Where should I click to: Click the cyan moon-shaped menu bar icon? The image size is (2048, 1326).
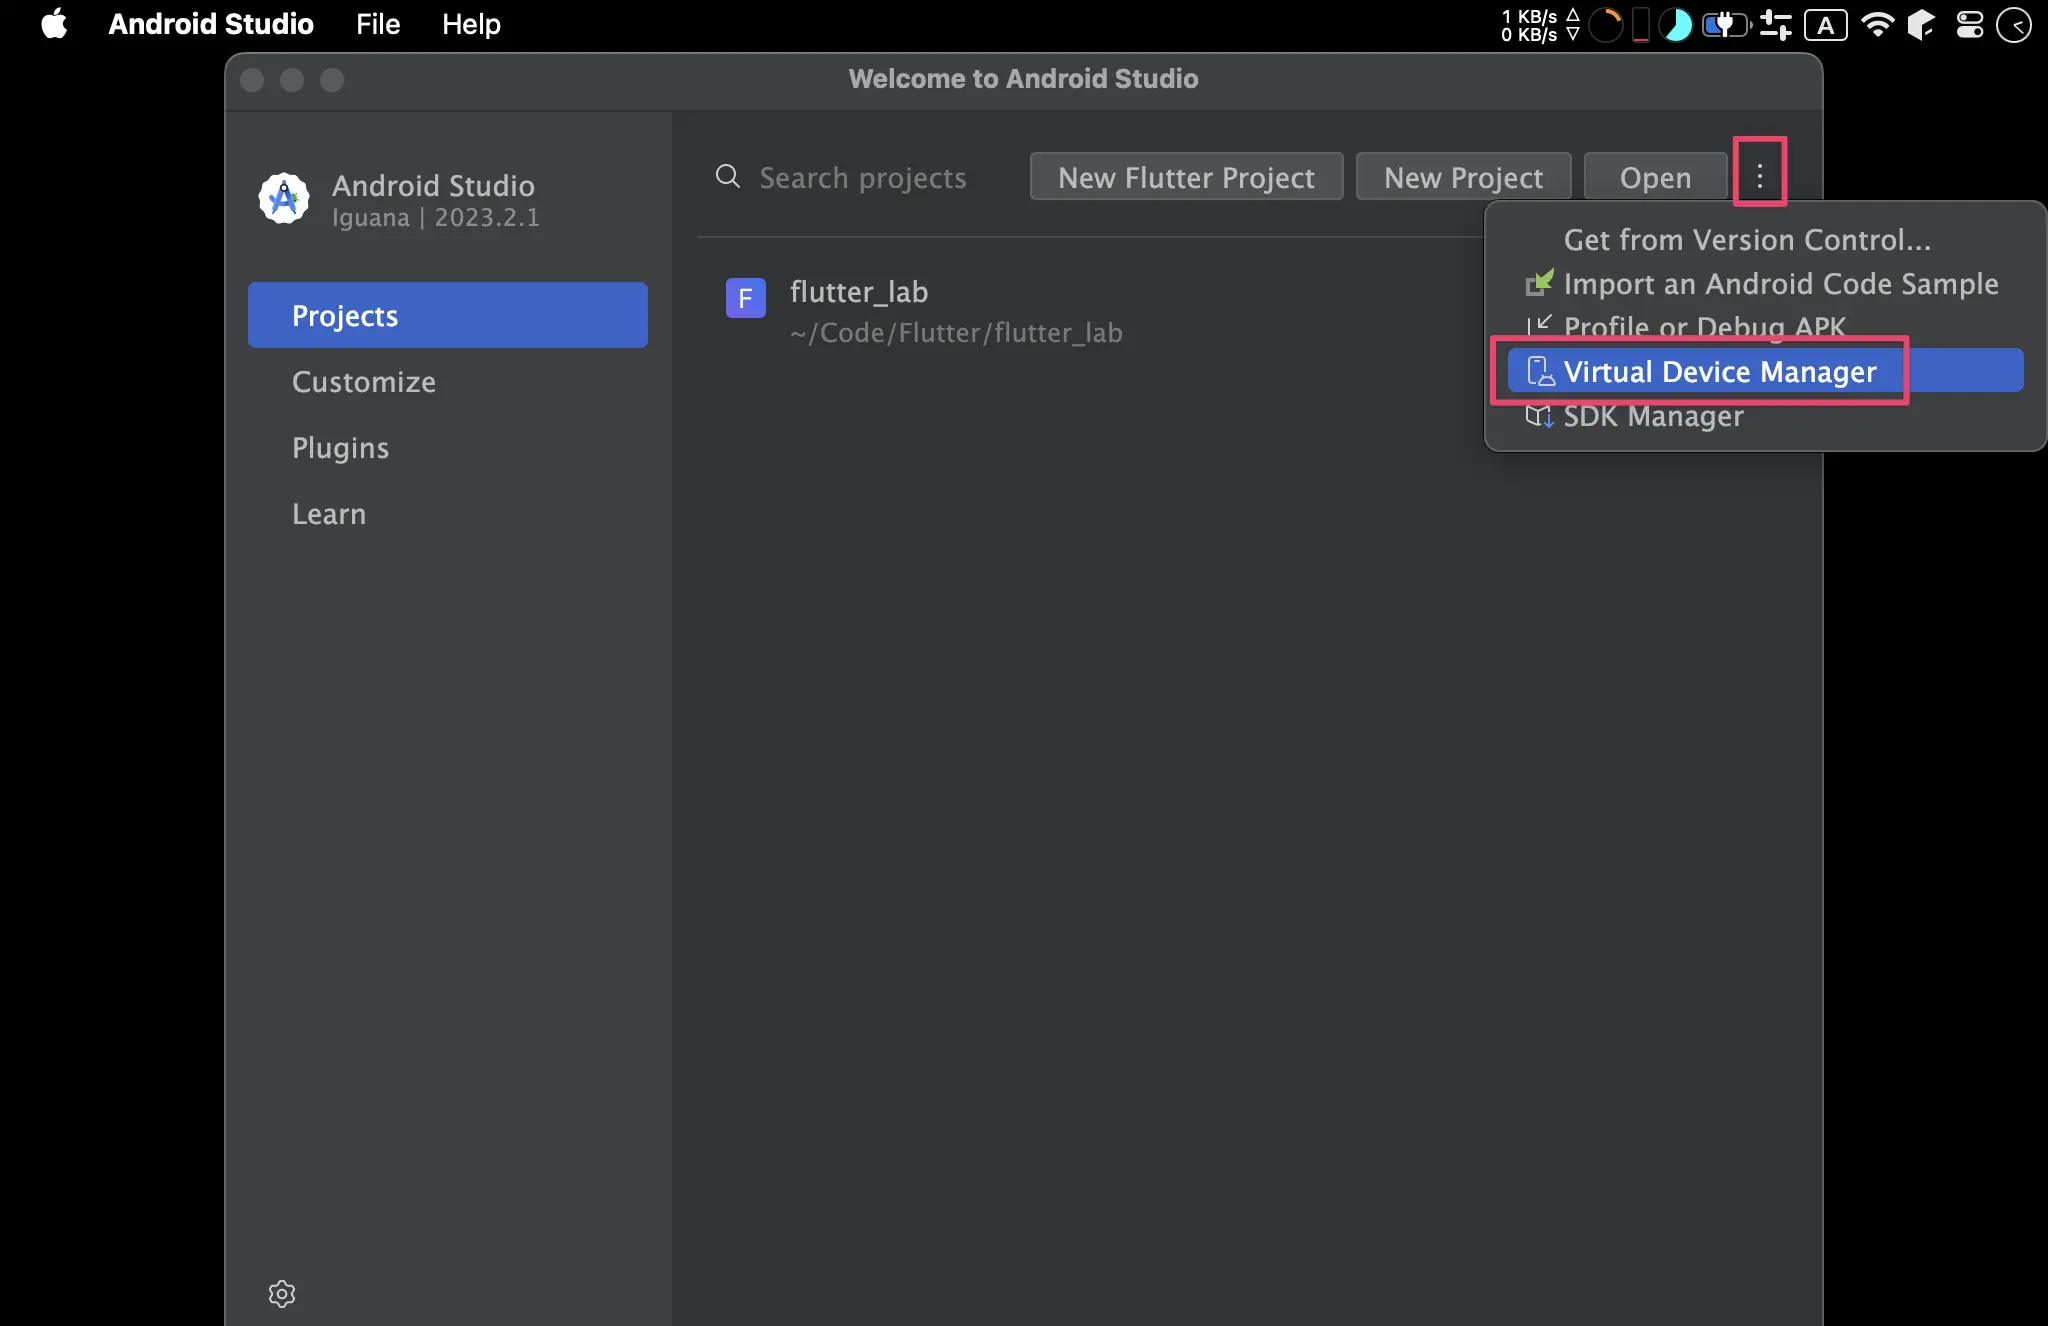click(x=1675, y=24)
